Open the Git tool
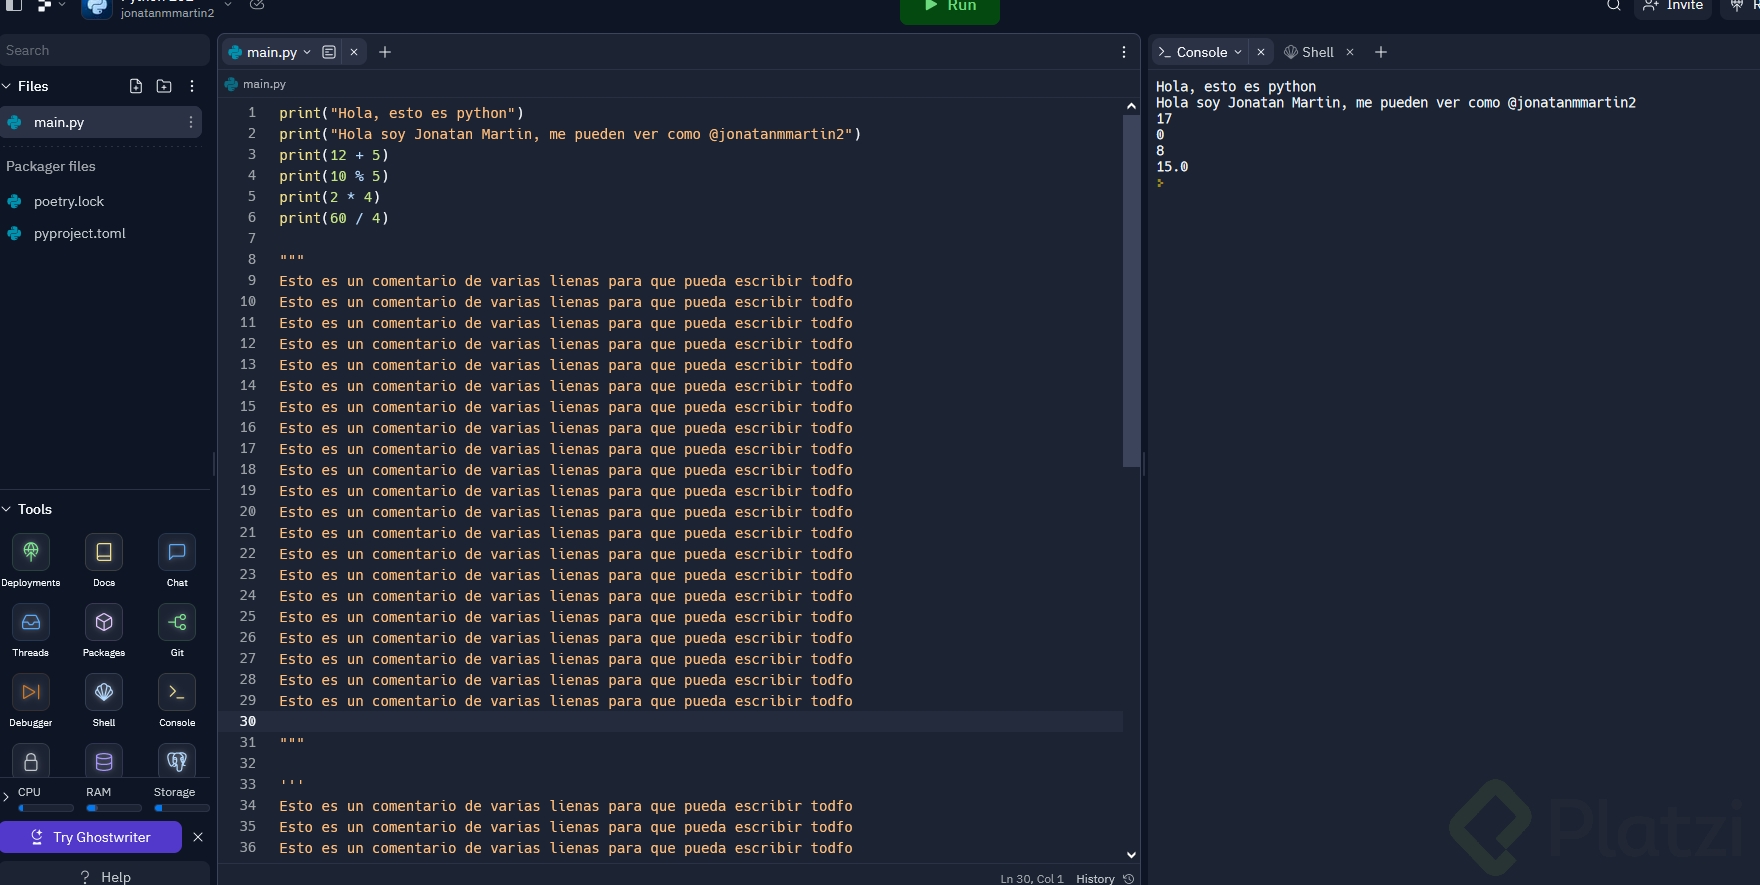The image size is (1760, 885). [177, 622]
